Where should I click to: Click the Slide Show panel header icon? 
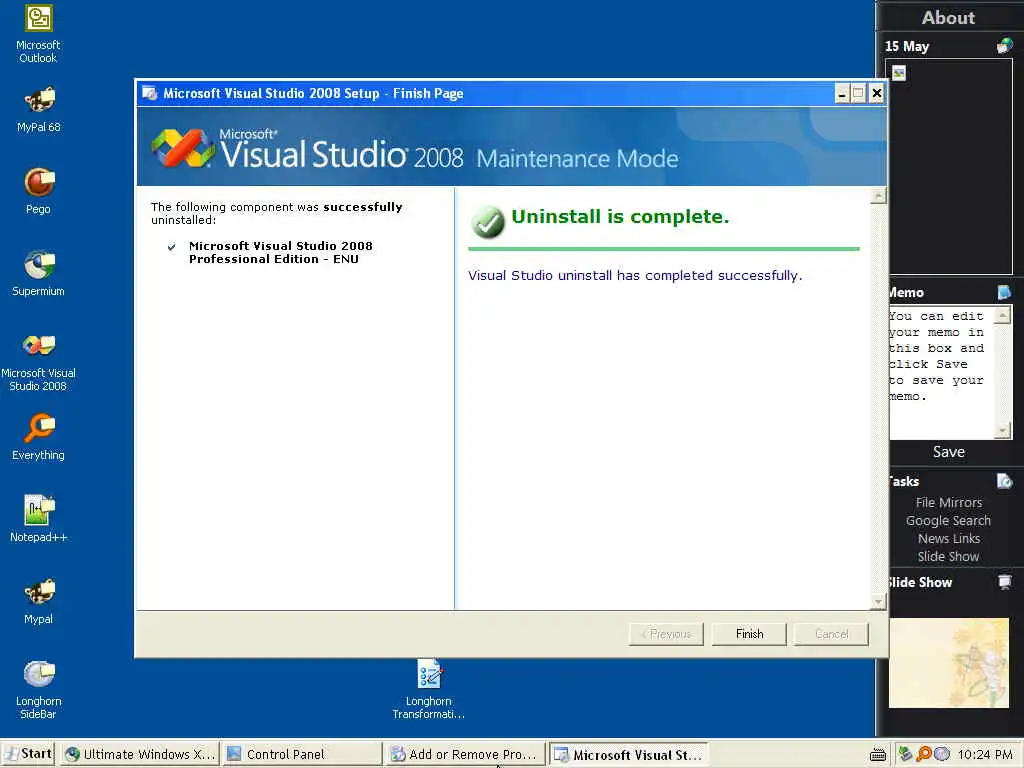tap(1004, 582)
